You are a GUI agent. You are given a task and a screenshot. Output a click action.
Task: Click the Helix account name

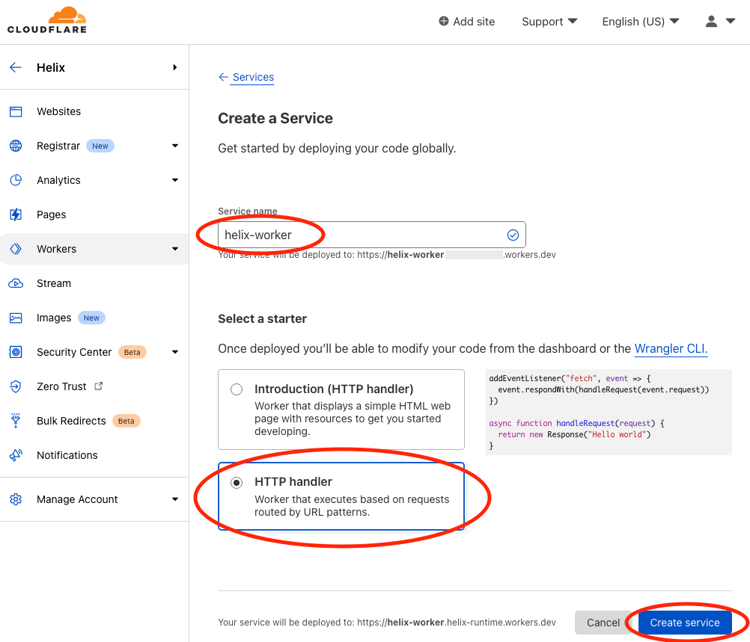(51, 67)
